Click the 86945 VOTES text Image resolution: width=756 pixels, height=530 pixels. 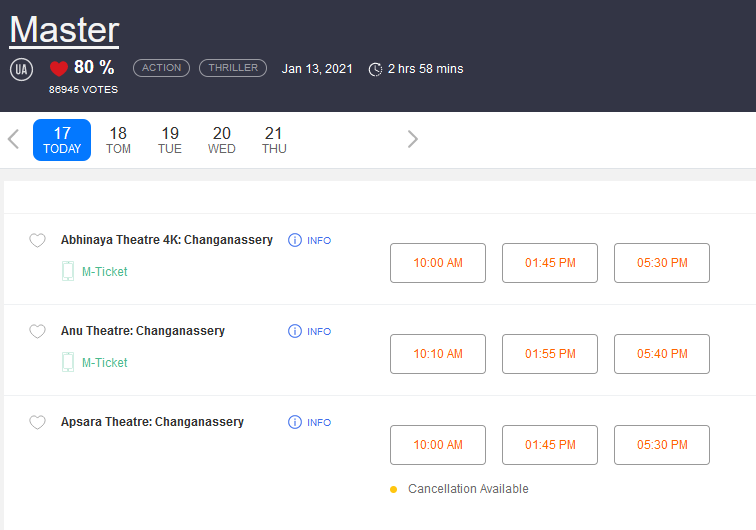83,90
